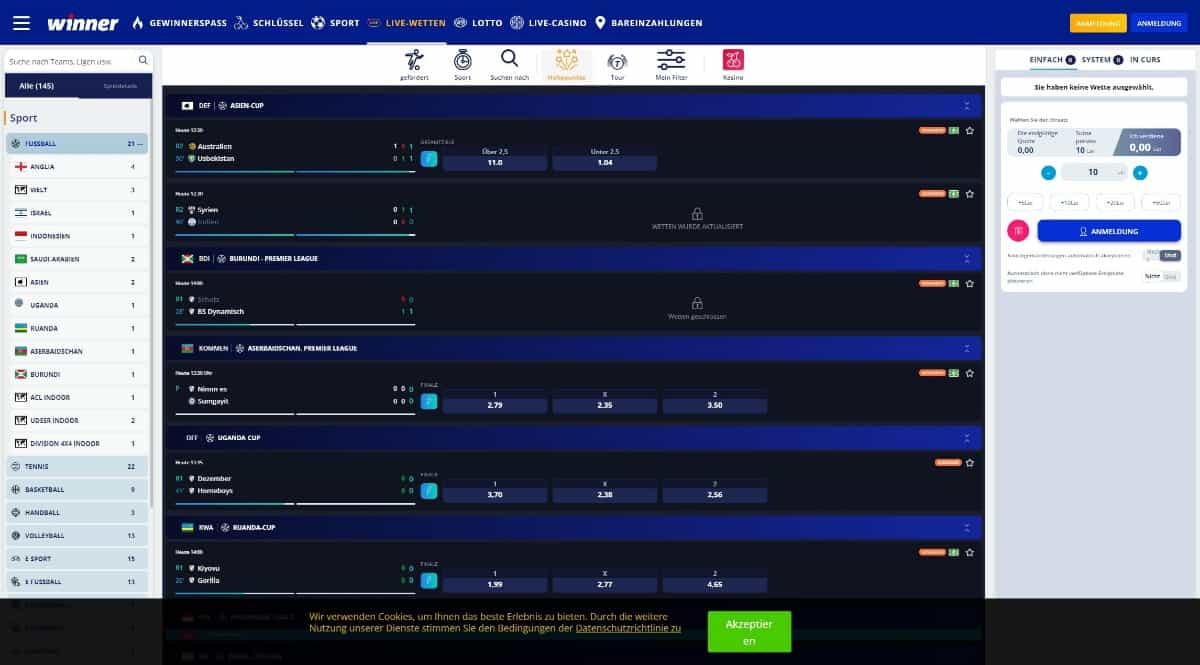The height and width of the screenshot is (665, 1200).
Task: Select odds 2.79 for Aserbaidschan match
Action: pos(494,406)
